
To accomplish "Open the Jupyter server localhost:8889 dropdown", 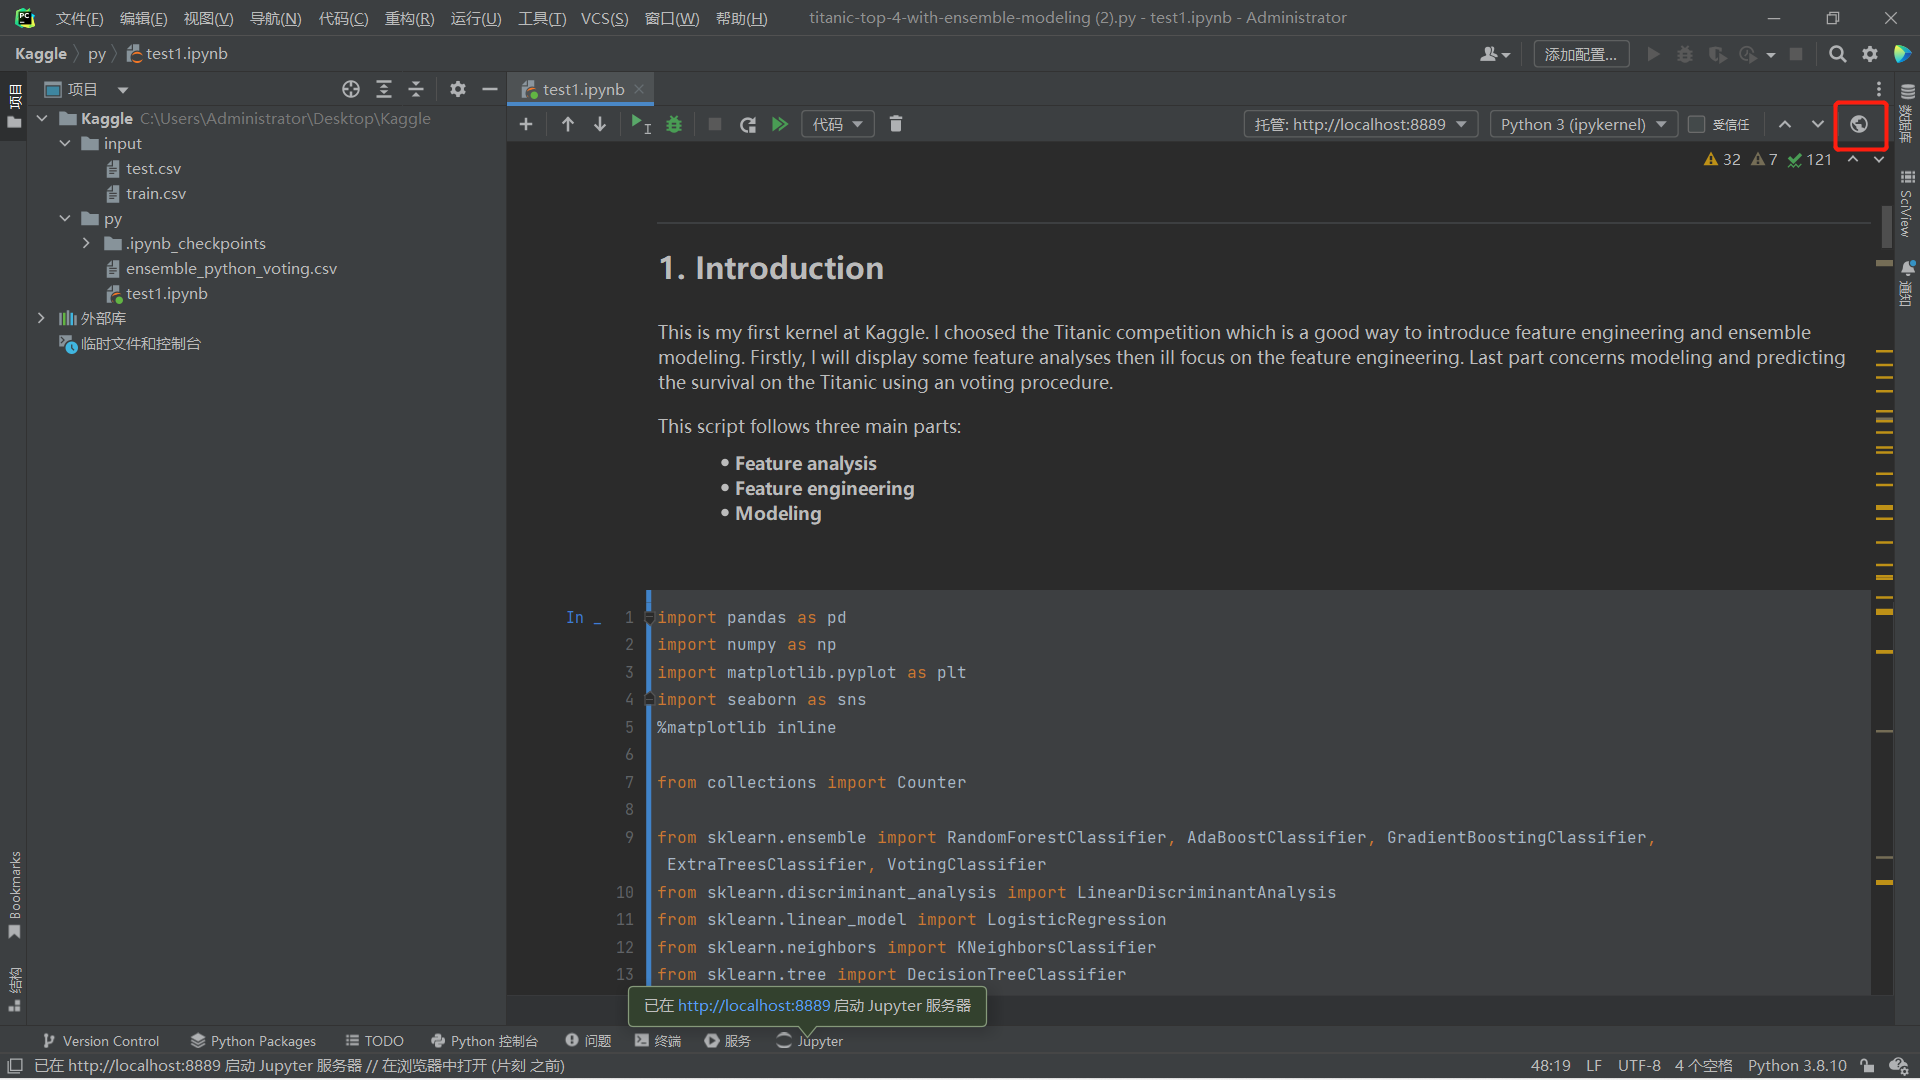I will tap(1361, 124).
